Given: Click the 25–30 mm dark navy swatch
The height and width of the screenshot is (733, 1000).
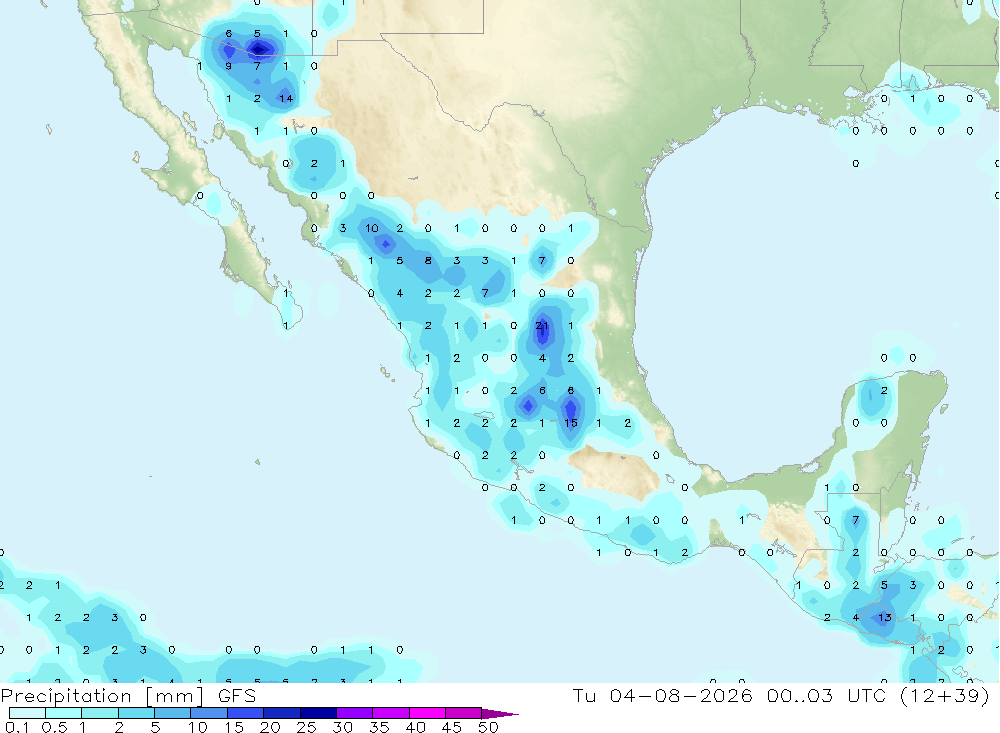Looking at the screenshot, I should (x=318, y=713).
